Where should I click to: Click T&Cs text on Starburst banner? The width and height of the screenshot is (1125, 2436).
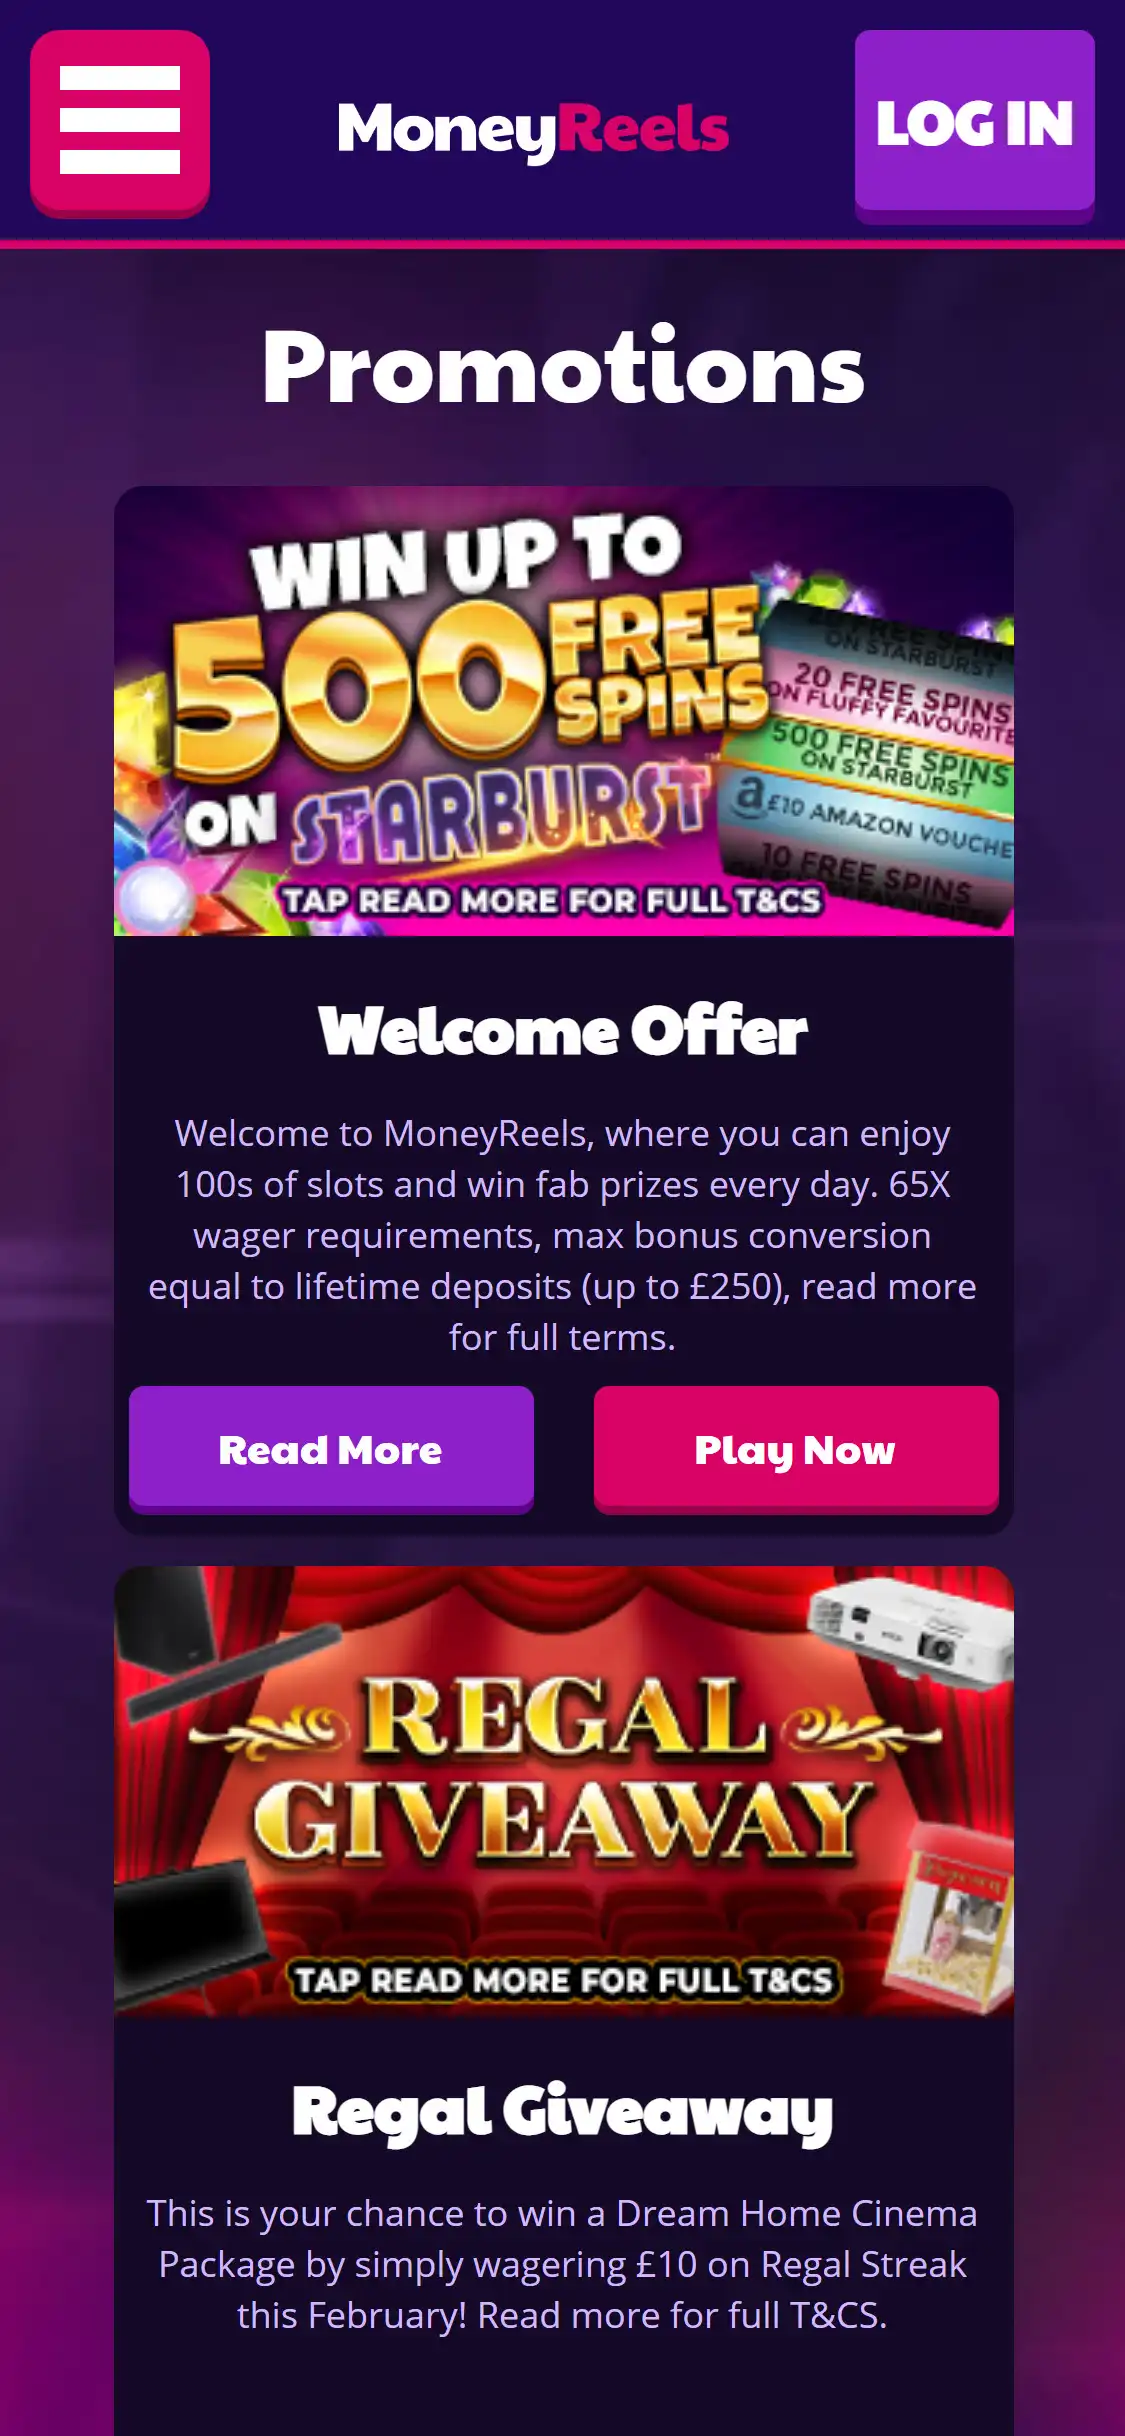tap(552, 901)
